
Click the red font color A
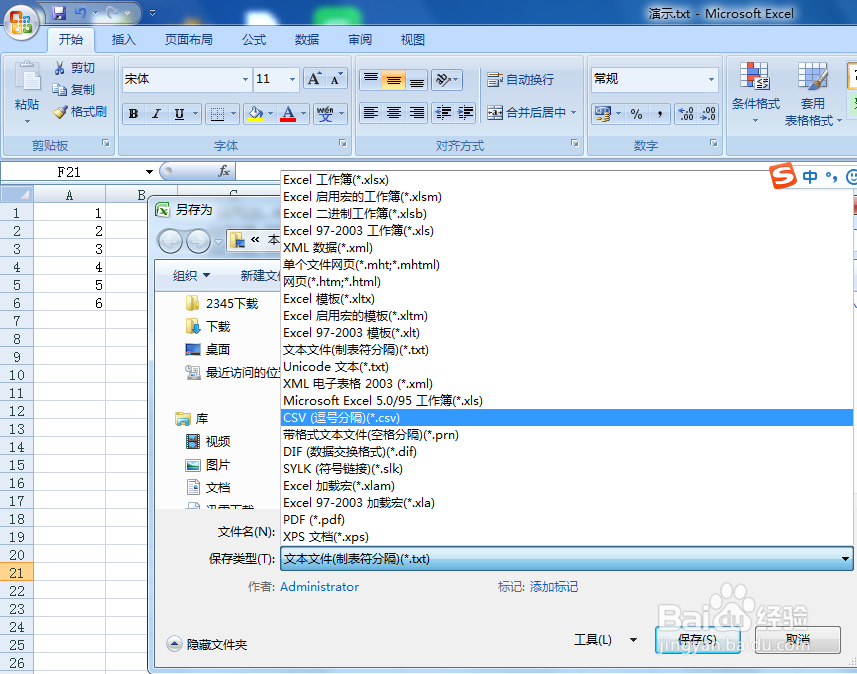tap(287, 114)
